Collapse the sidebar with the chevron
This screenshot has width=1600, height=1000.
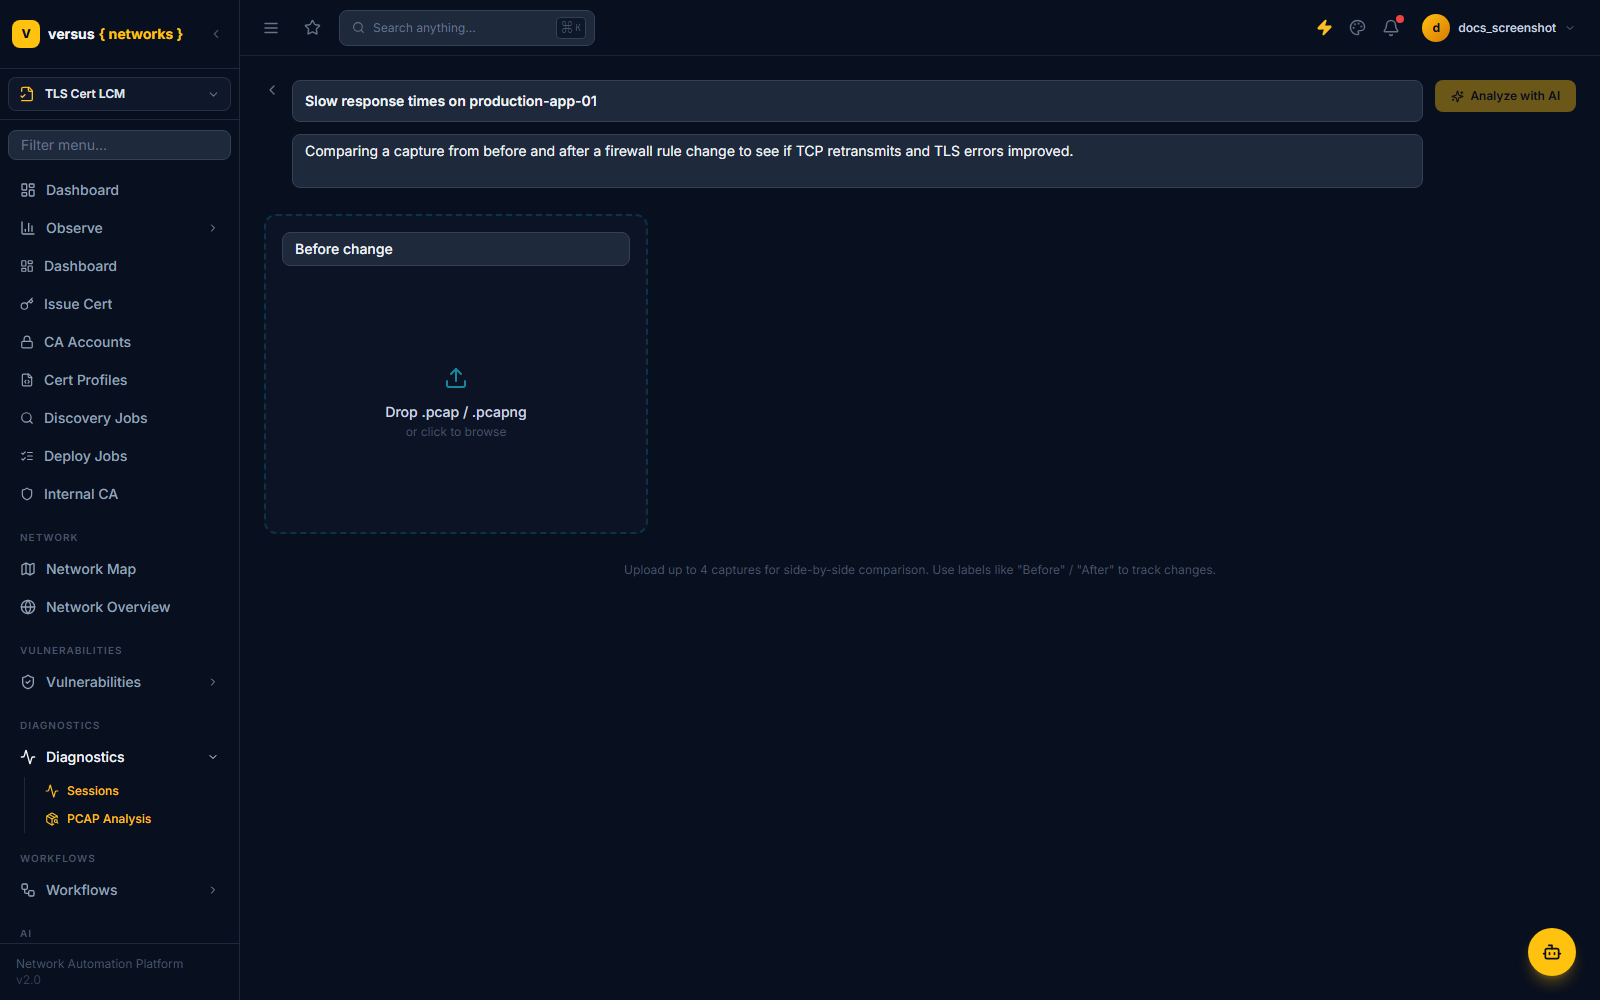click(216, 34)
